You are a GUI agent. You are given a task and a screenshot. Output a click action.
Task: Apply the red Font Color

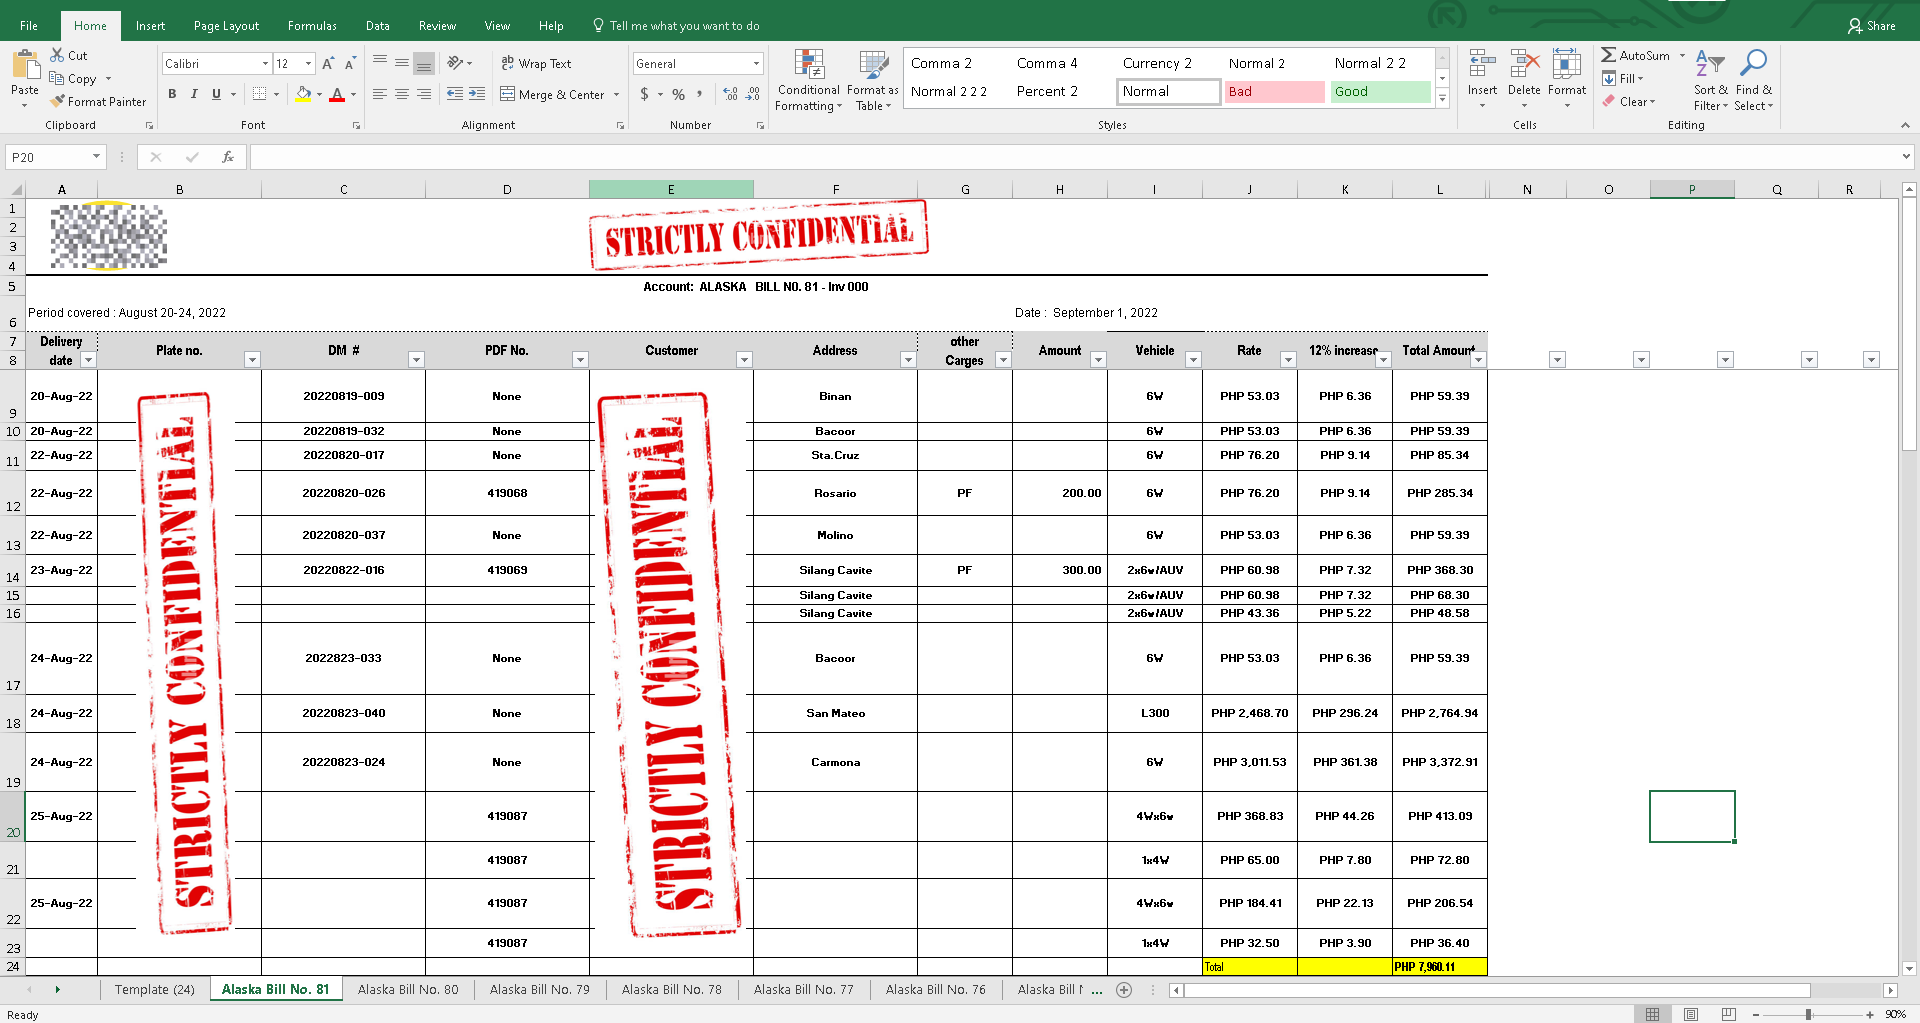[337, 94]
